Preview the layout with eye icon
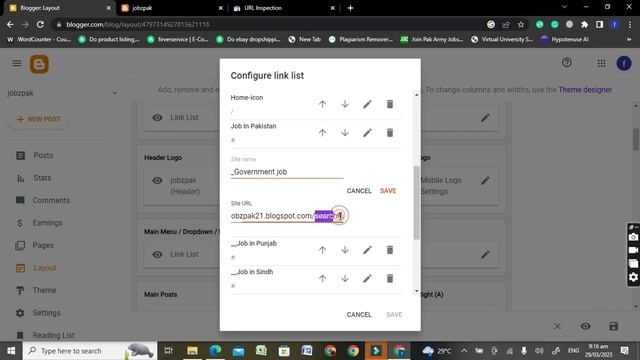This screenshot has height=360, width=640. (x=585, y=326)
